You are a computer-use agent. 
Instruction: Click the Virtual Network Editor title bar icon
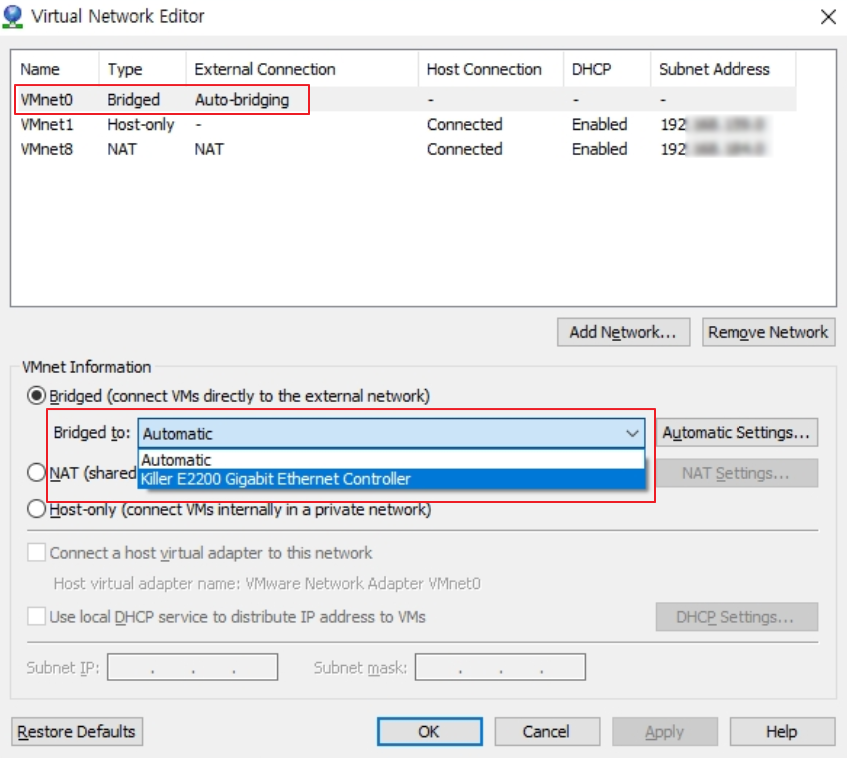click(12, 16)
